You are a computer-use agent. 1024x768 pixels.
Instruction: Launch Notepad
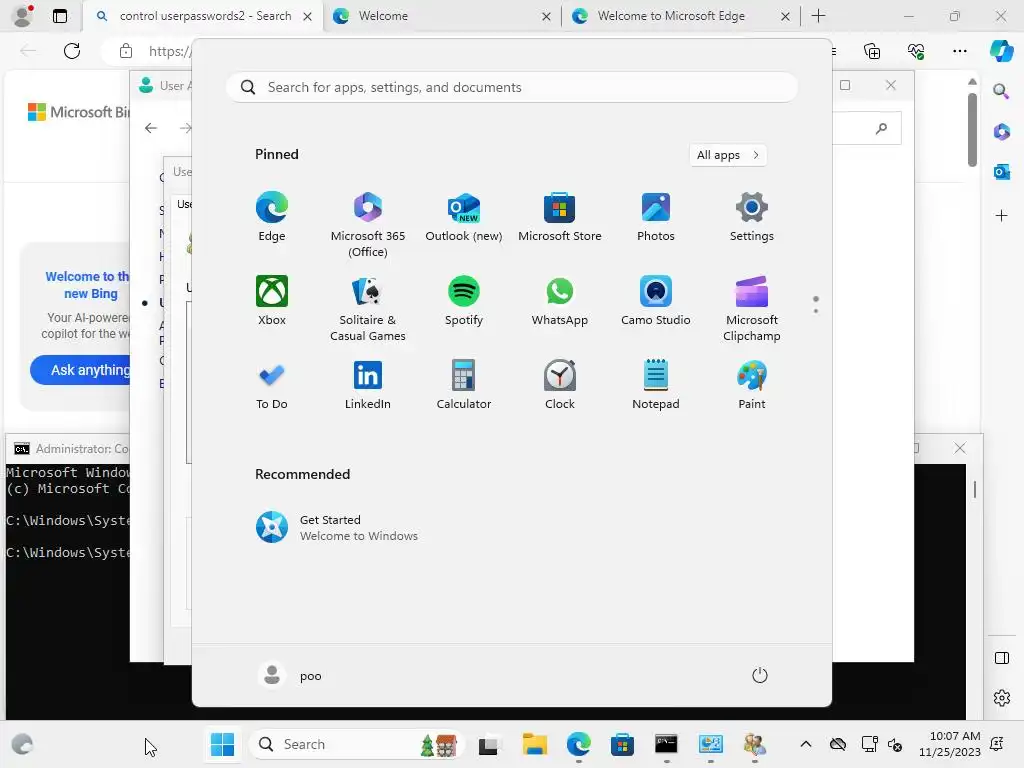656,385
